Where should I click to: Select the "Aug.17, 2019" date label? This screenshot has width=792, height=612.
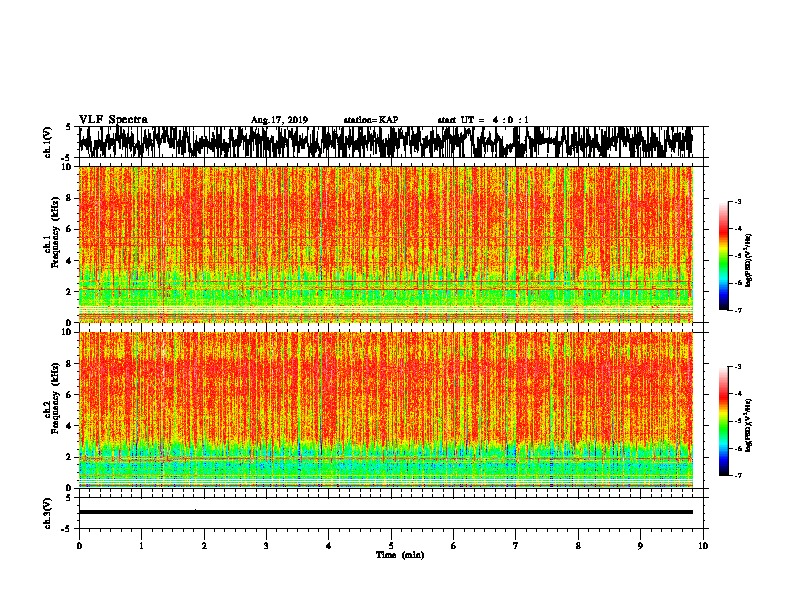tap(279, 120)
